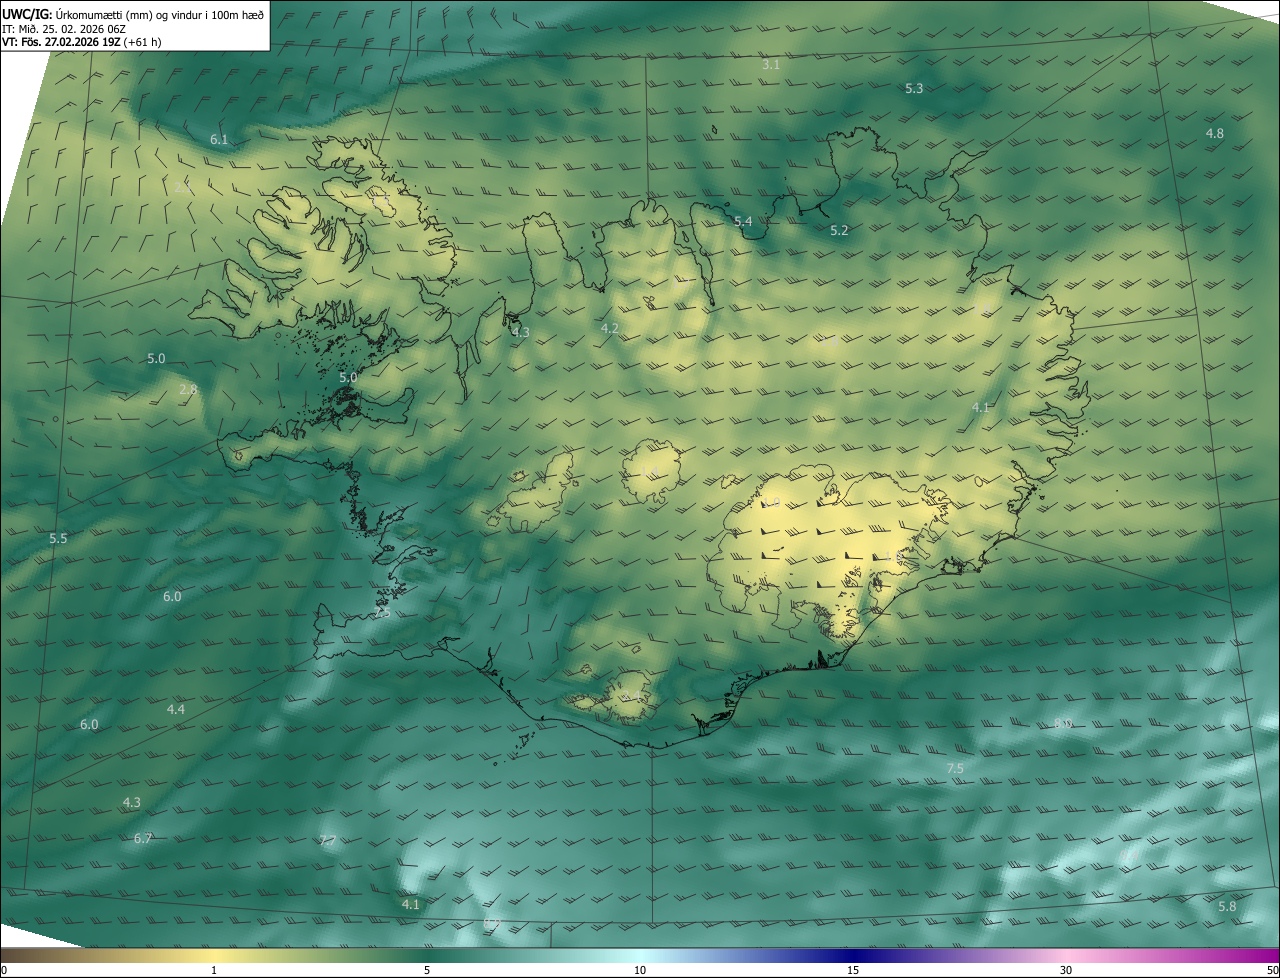Click the map value label 6.1
Viewport: 1280px width, 978px height.
coord(219,140)
